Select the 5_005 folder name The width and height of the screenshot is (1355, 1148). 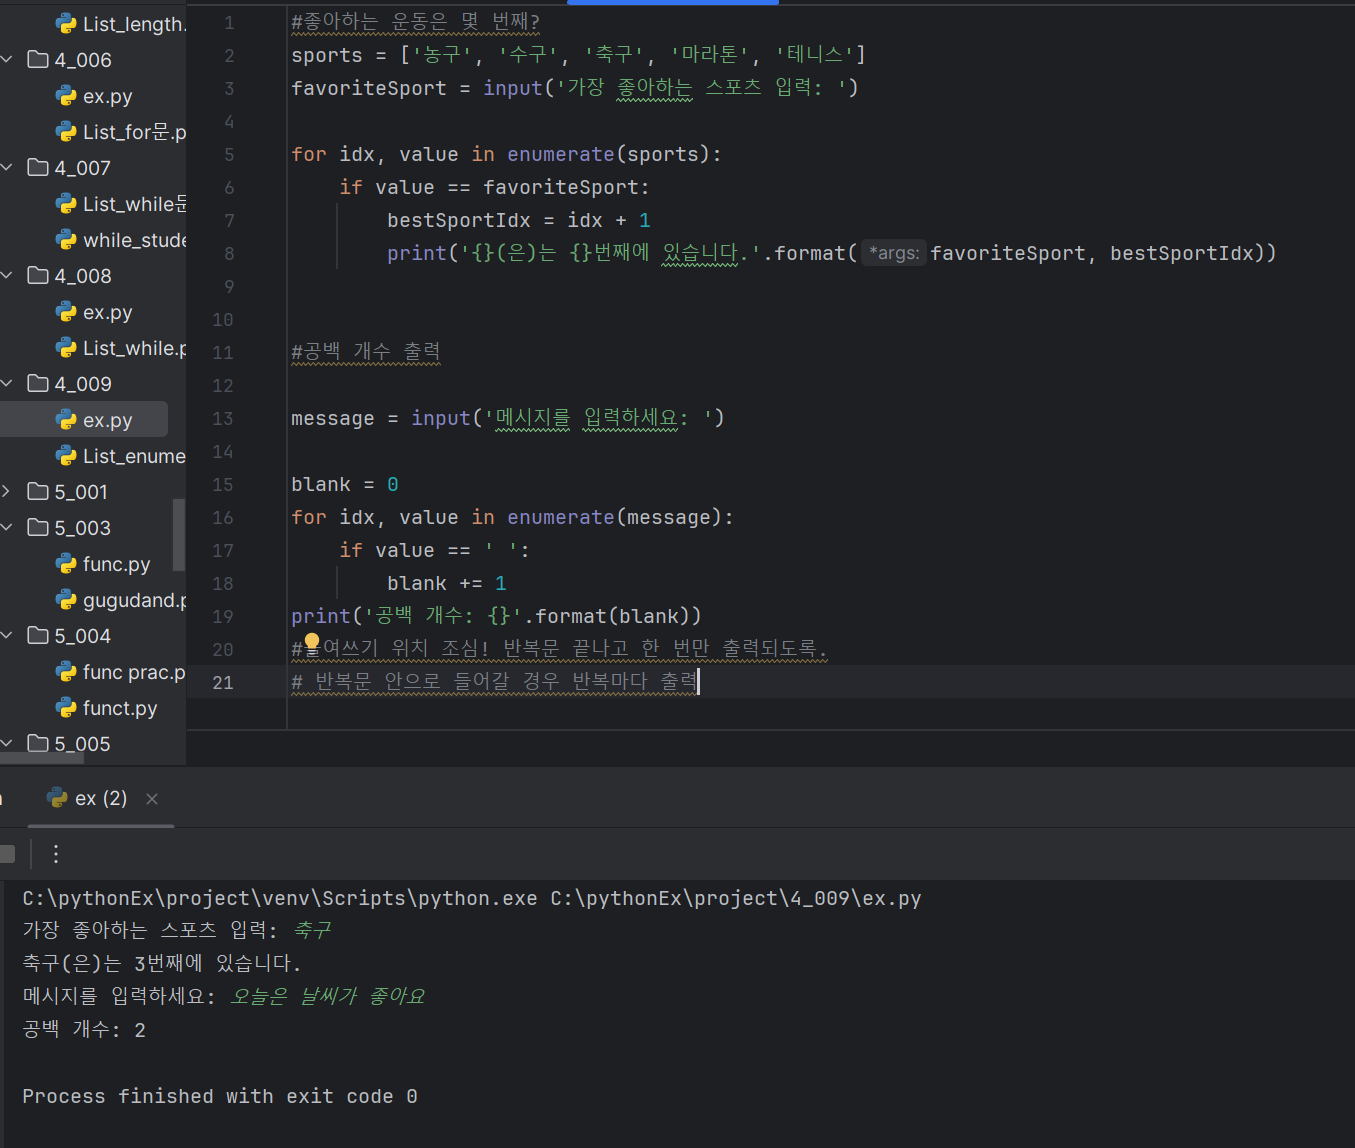pyautogui.click(x=83, y=744)
